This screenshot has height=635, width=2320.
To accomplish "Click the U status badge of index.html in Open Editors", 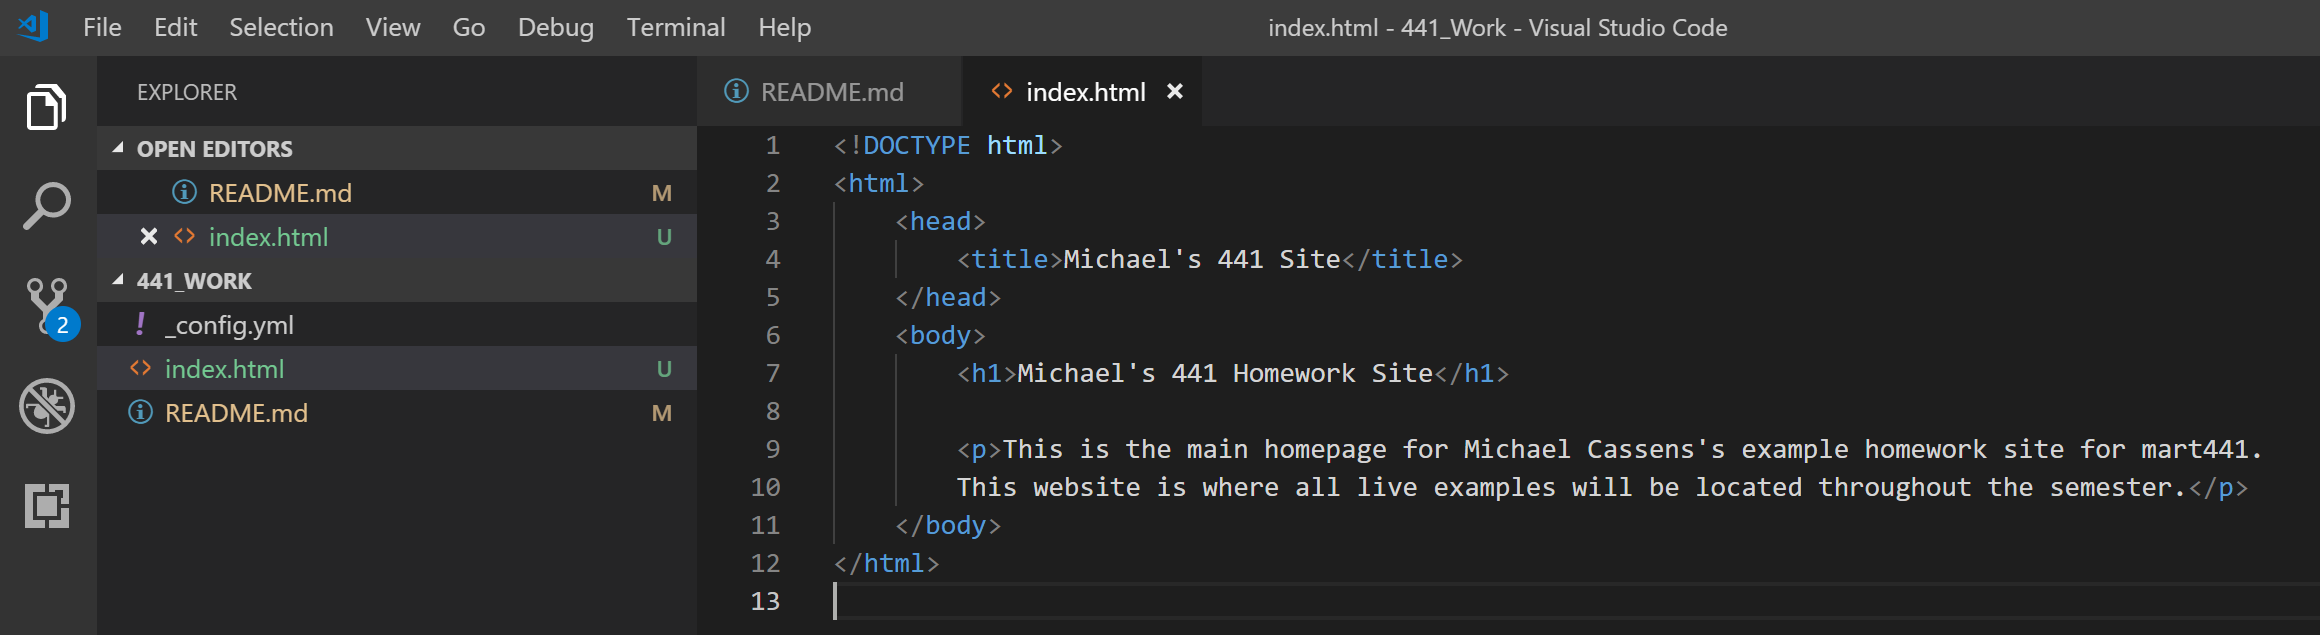I will point(664,237).
